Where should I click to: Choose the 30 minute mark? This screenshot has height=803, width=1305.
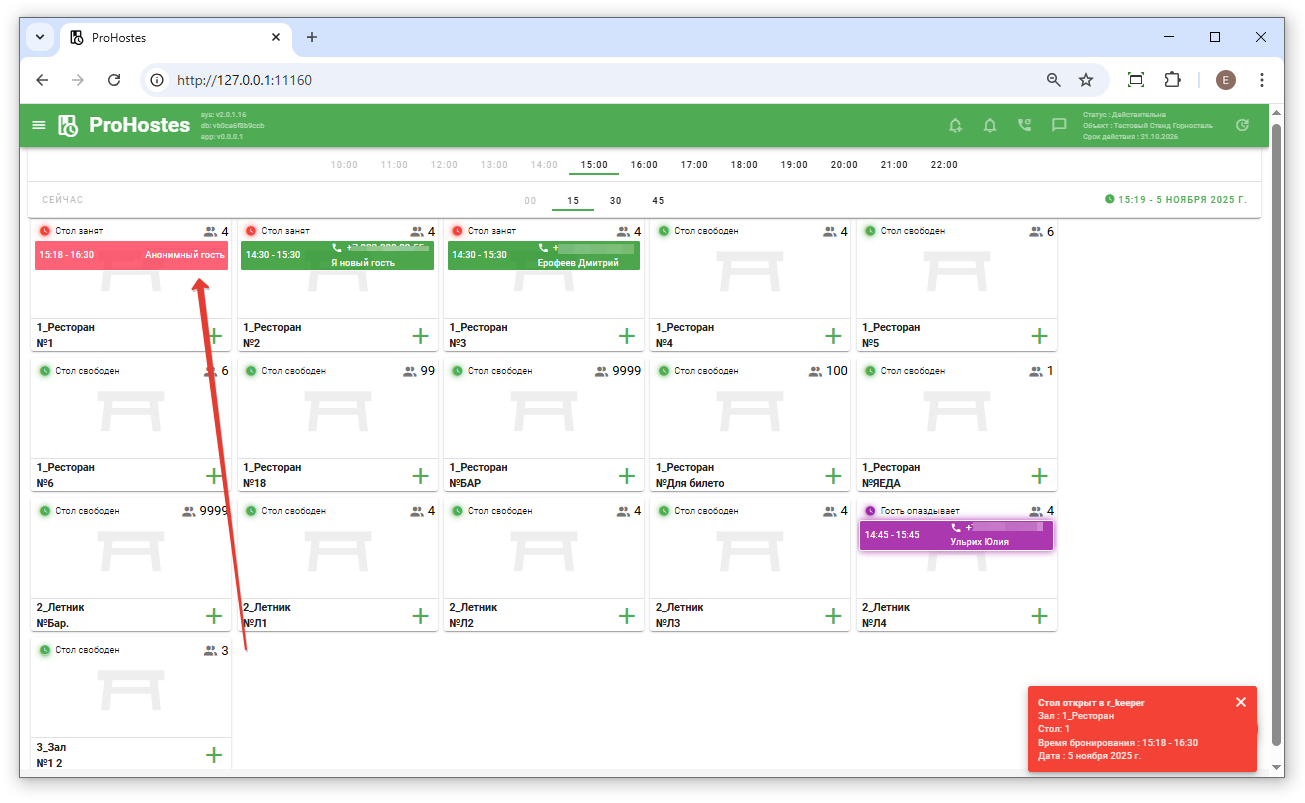615,201
